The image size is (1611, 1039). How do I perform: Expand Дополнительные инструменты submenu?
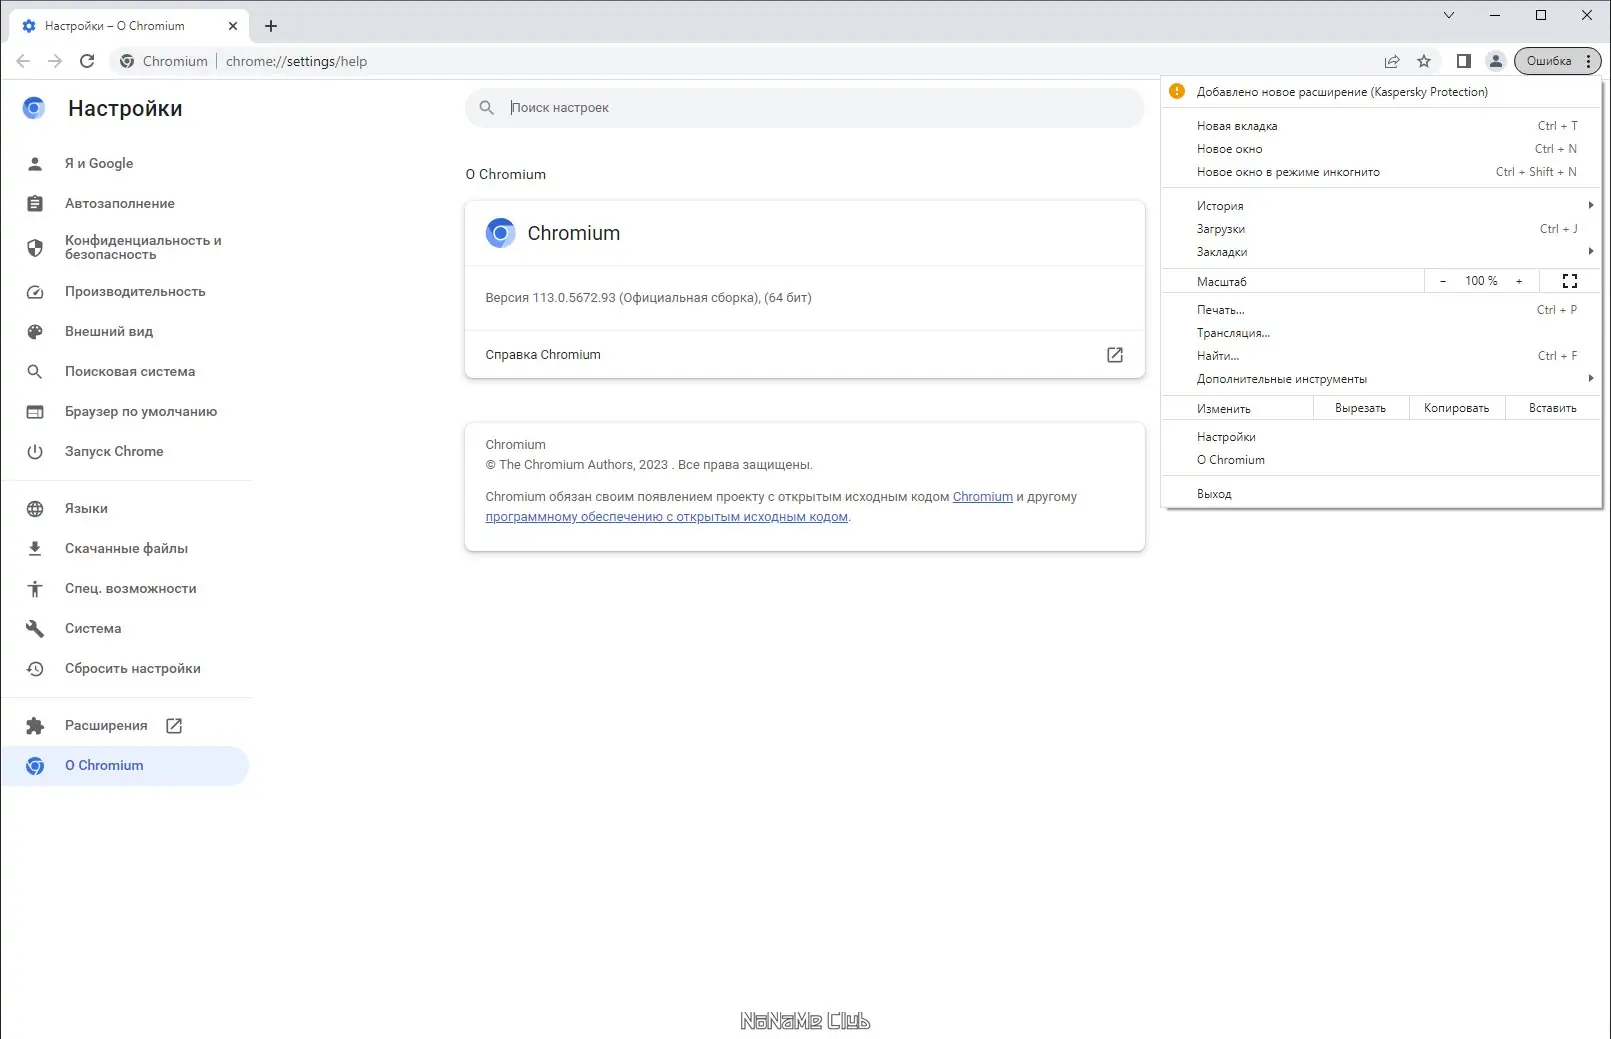[1381, 379]
